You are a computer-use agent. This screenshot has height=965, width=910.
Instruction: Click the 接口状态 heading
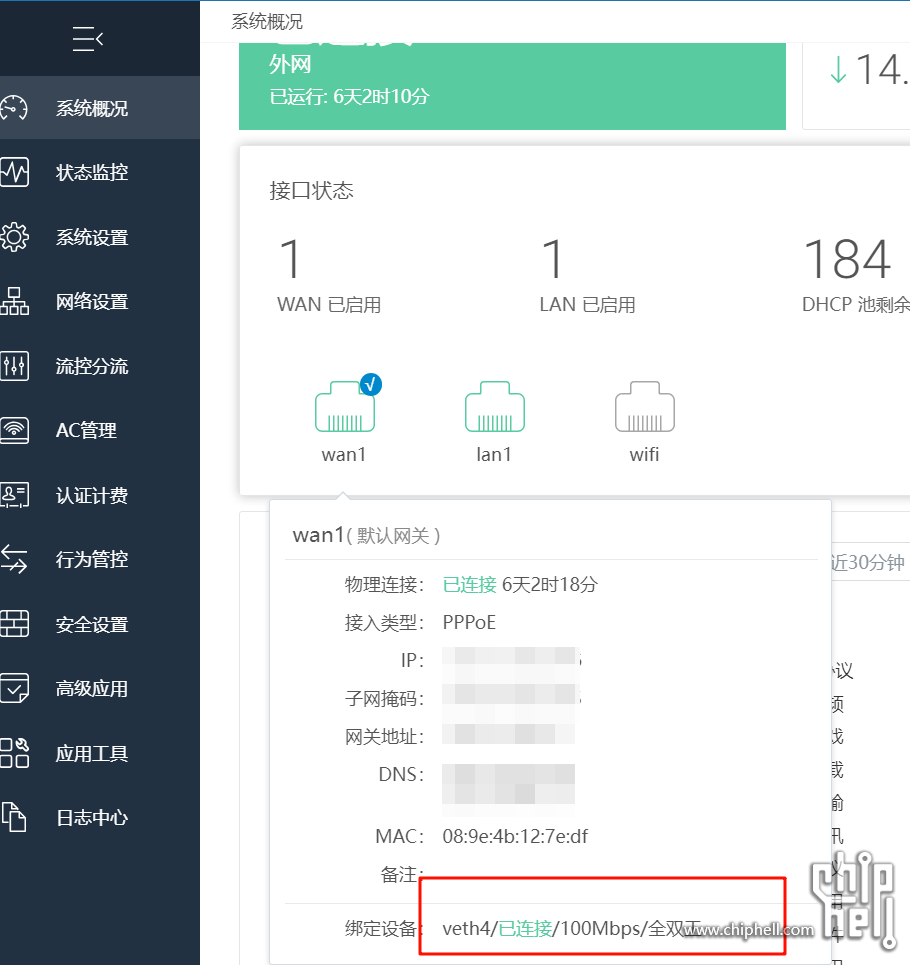coord(311,190)
